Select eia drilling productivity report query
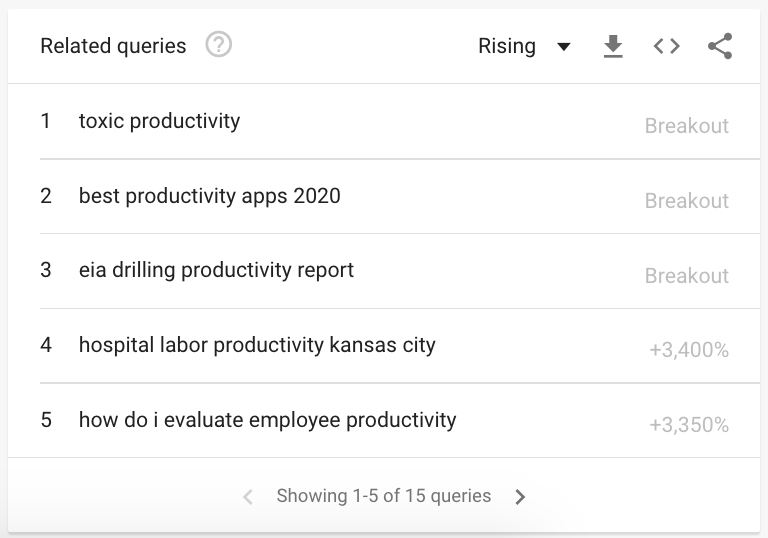This screenshot has width=768, height=538. coord(216,270)
